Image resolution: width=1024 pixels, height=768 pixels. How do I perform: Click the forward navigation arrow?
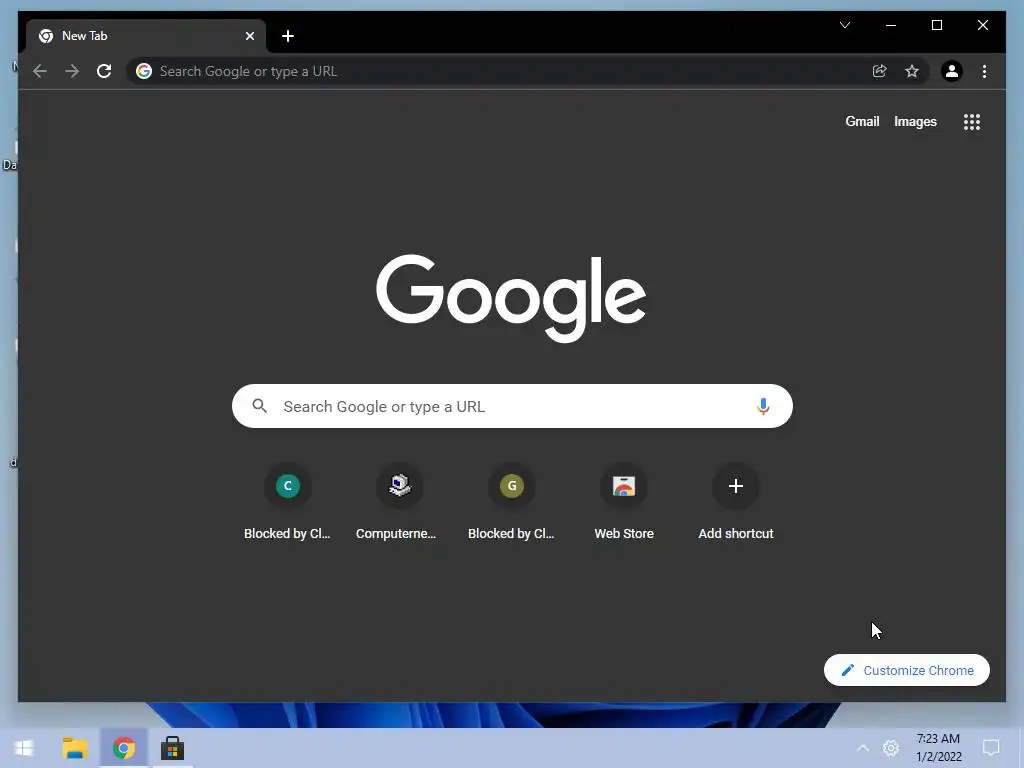click(x=72, y=71)
